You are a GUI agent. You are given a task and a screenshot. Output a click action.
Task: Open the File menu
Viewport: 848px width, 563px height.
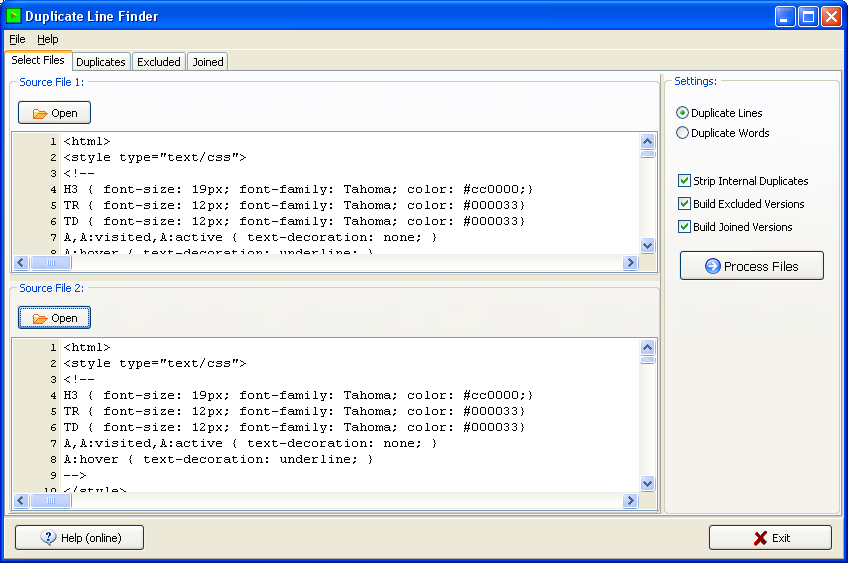(17, 39)
